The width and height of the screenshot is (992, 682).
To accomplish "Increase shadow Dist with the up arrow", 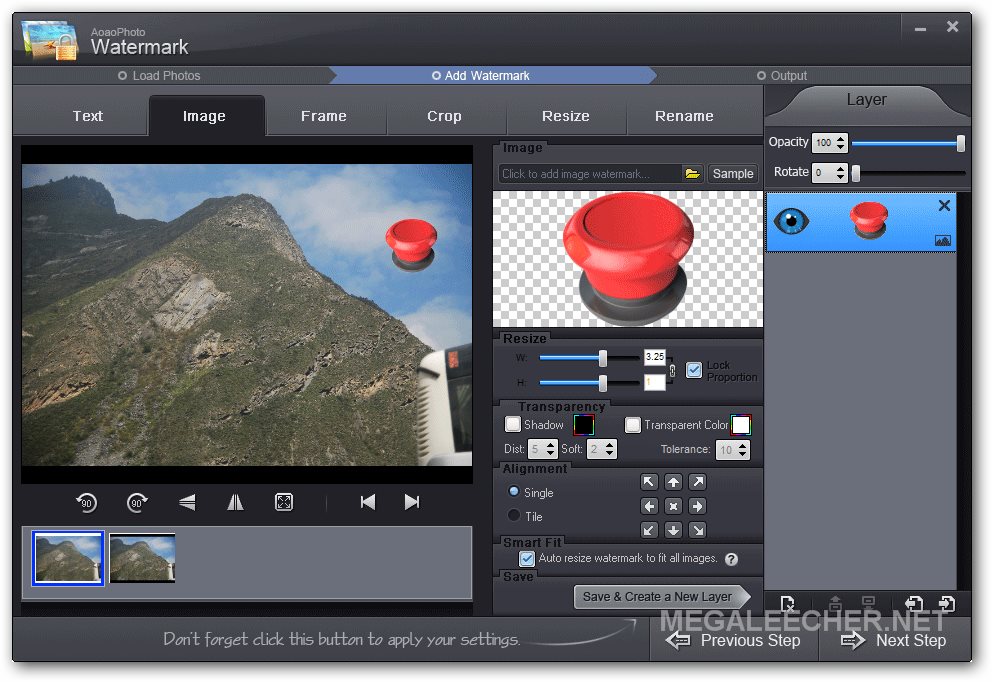I will (x=550, y=445).
